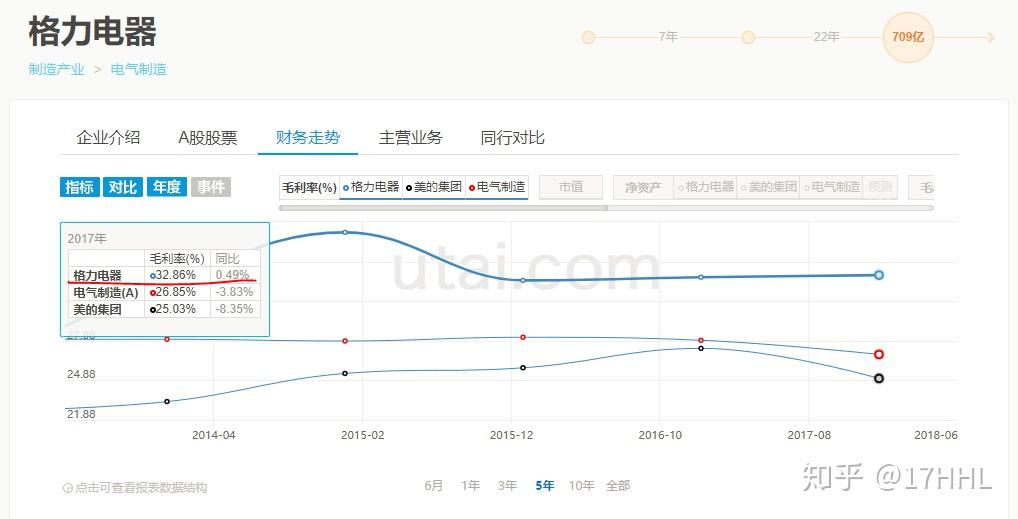The image size is (1018, 519).
Task: Click the first timeline circle before 7年
Action: tap(588, 37)
